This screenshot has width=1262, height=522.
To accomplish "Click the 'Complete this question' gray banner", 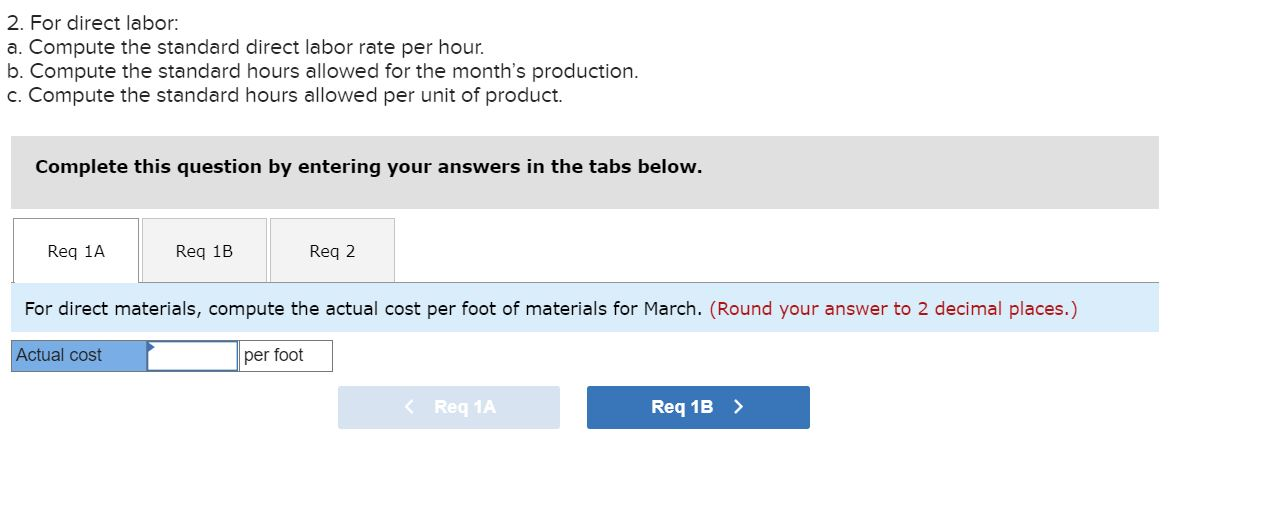I will coord(584,172).
